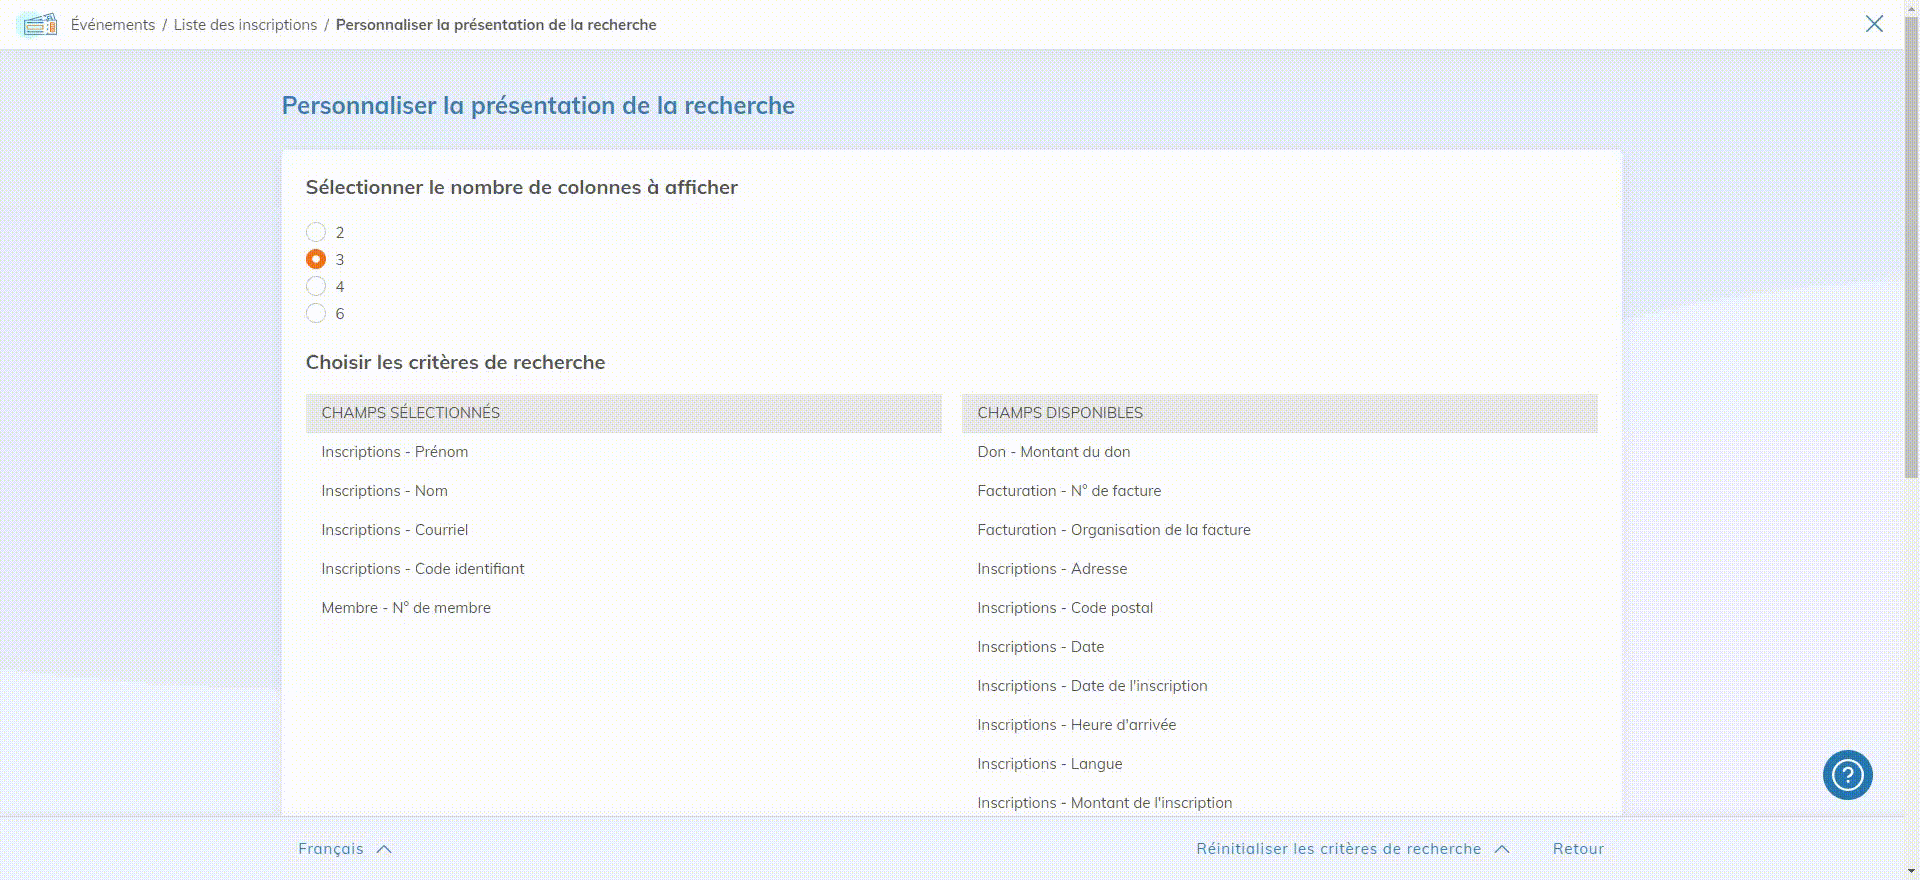Select the 6 columns radio button
Viewport: 1920px width, 880px height.
[x=316, y=313]
